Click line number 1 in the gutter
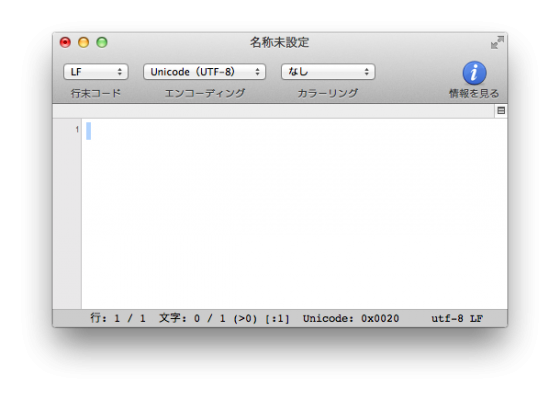560x400 pixels. pyautogui.click(x=77, y=129)
